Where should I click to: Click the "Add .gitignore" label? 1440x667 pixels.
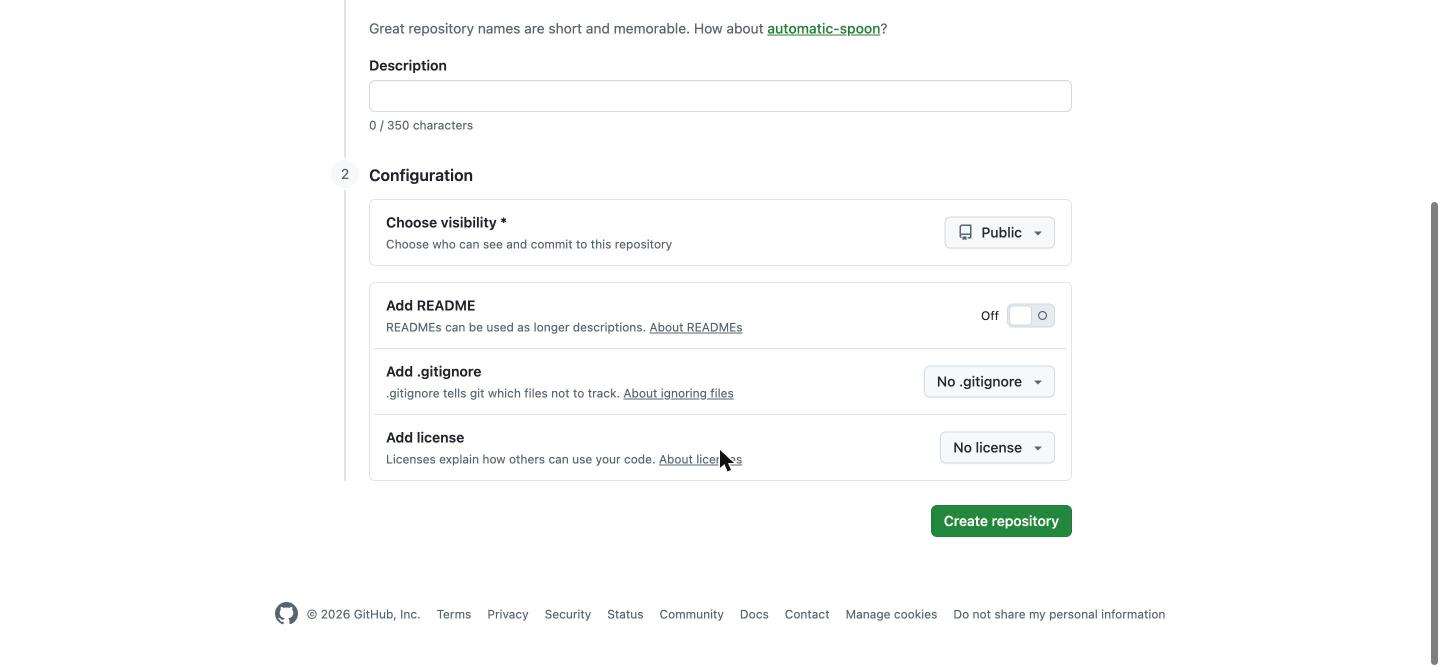pyautogui.click(x=434, y=372)
